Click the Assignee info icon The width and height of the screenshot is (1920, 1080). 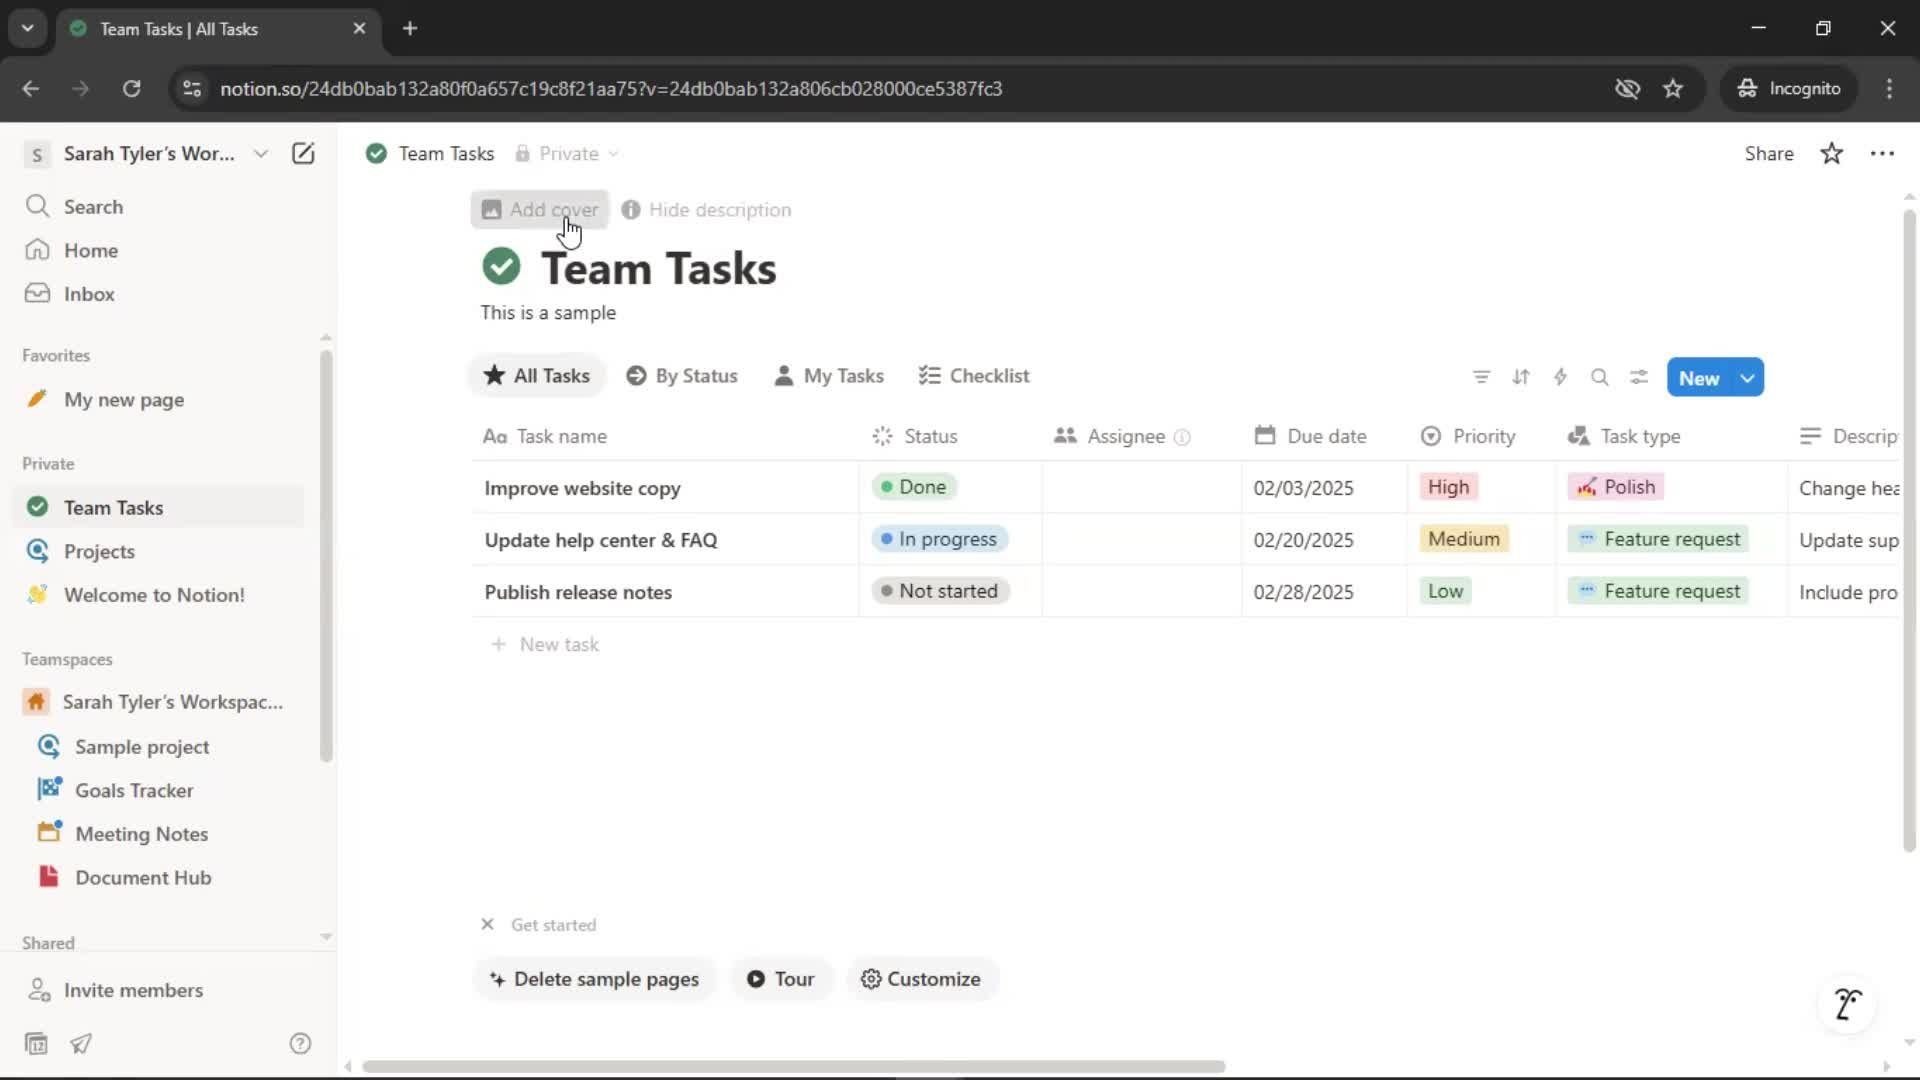click(1182, 437)
